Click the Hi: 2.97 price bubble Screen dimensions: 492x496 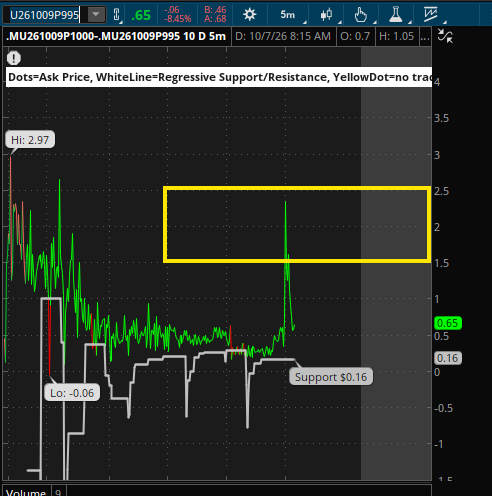[x=30, y=140]
